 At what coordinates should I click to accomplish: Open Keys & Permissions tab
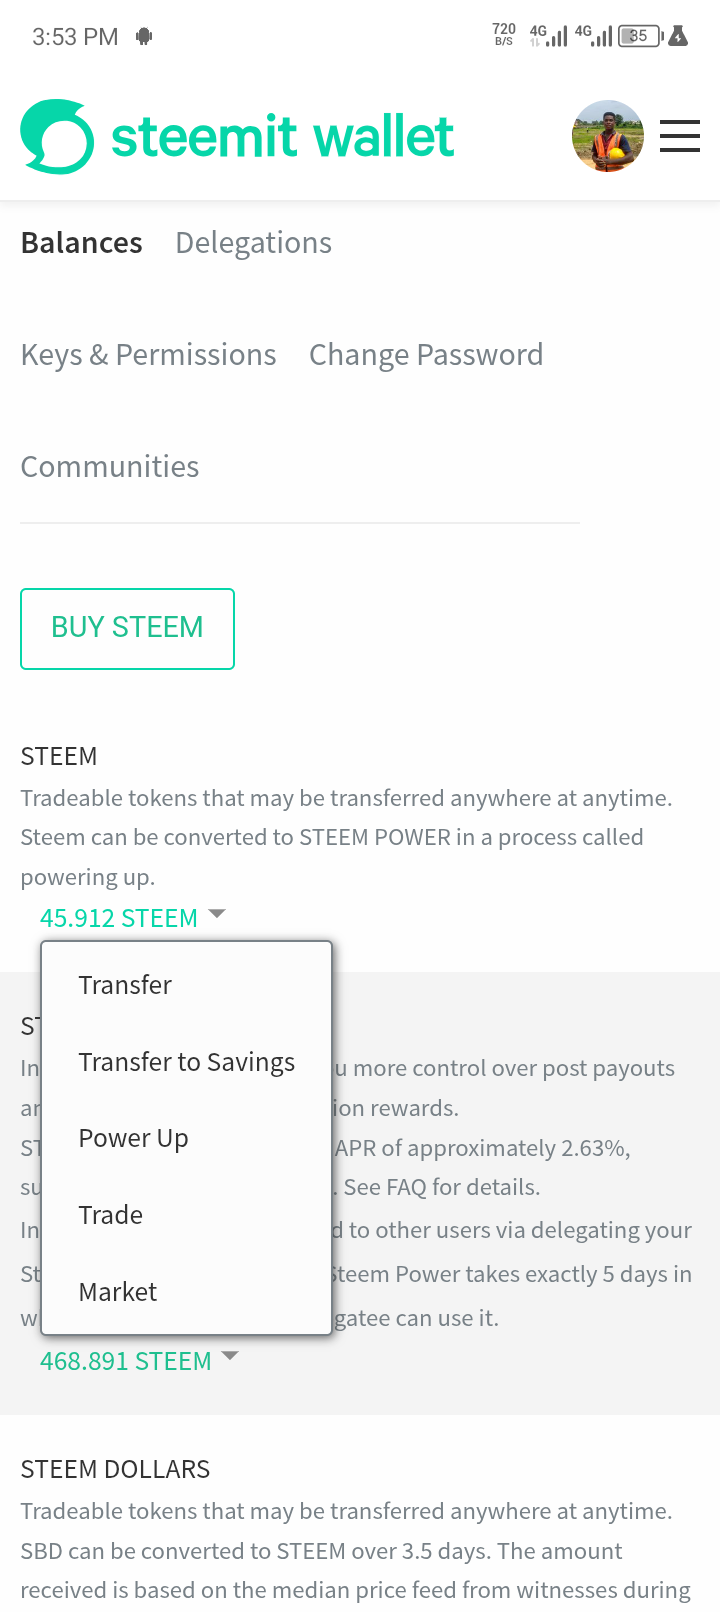(x=148, y=355)
